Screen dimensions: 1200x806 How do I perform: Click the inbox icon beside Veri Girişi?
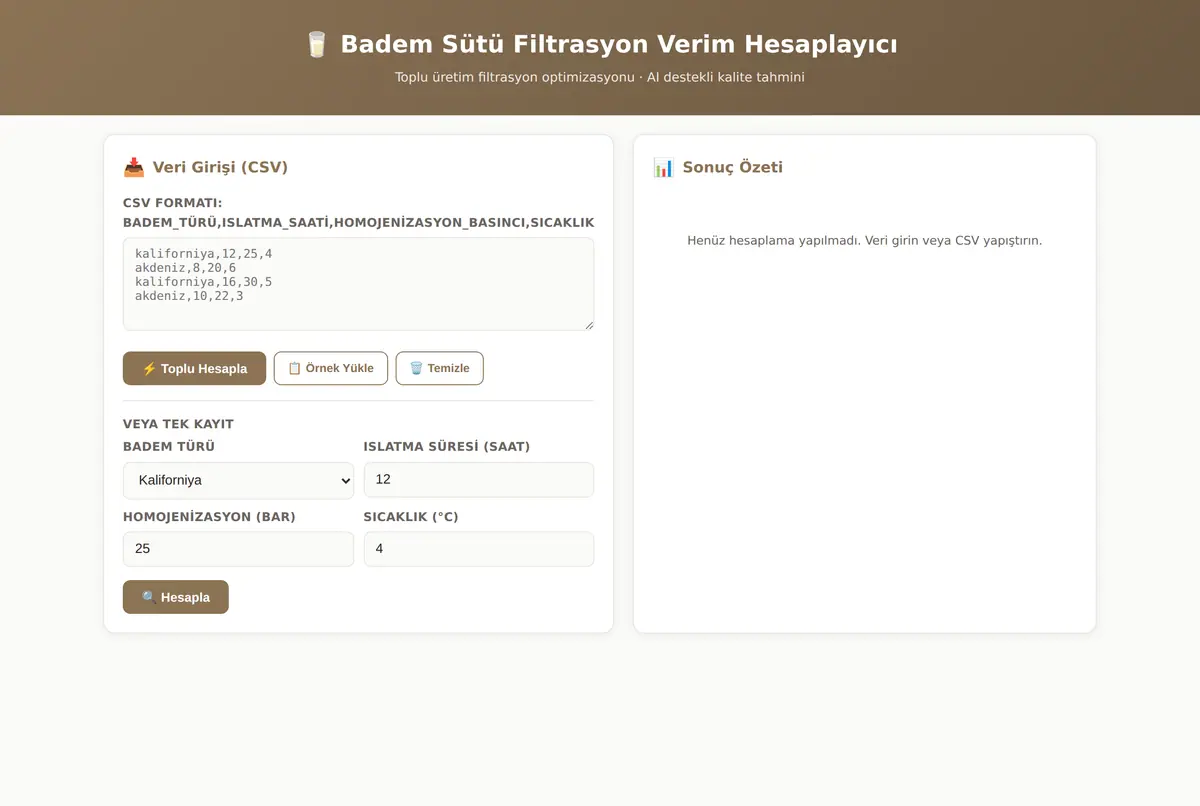(x=134, y=167)
